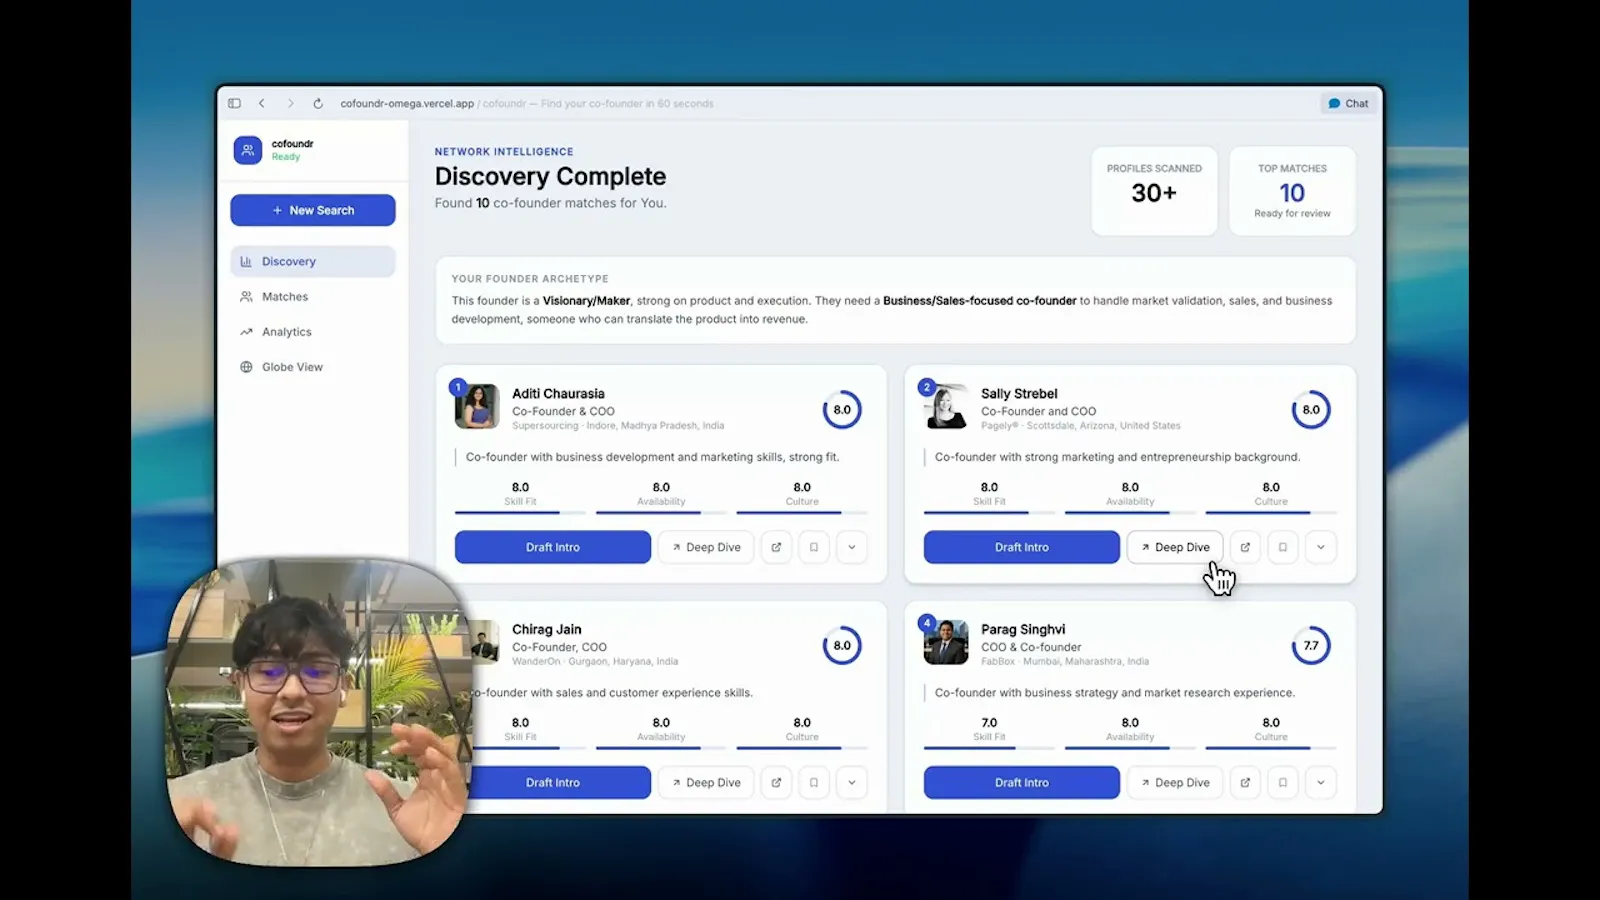Screen dimensions: 1600x900
Task: Deep Dive on Chirag Jain
Action: (706, 782)
